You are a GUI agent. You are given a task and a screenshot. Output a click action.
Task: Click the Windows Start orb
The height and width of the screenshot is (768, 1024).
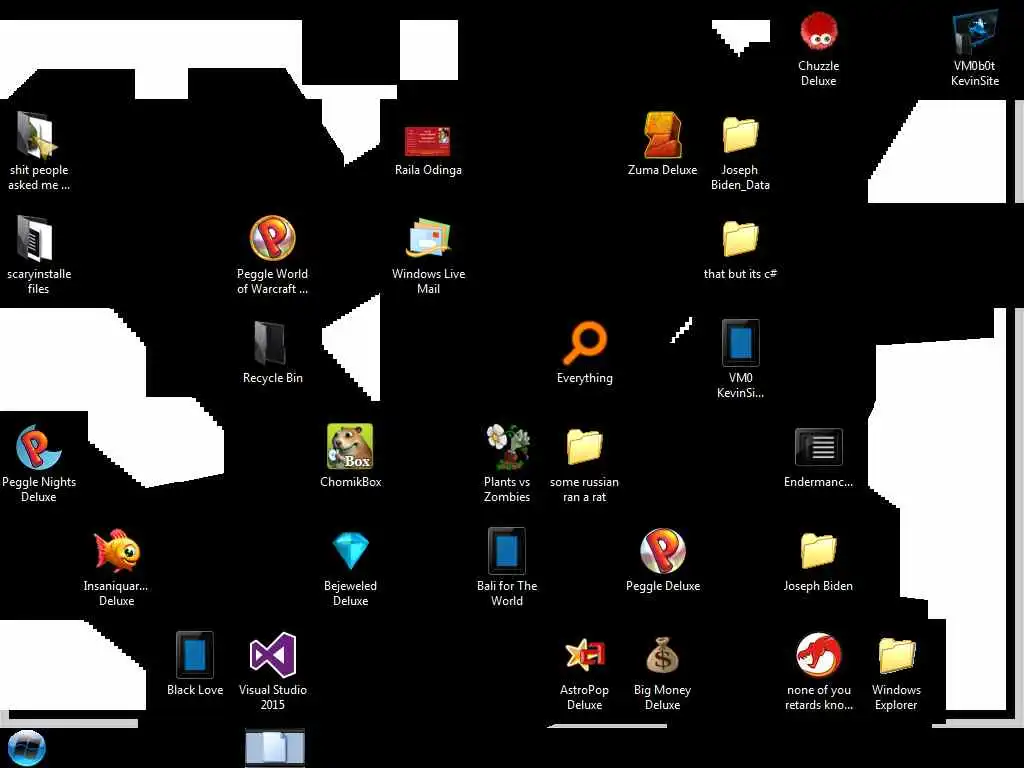27,748
